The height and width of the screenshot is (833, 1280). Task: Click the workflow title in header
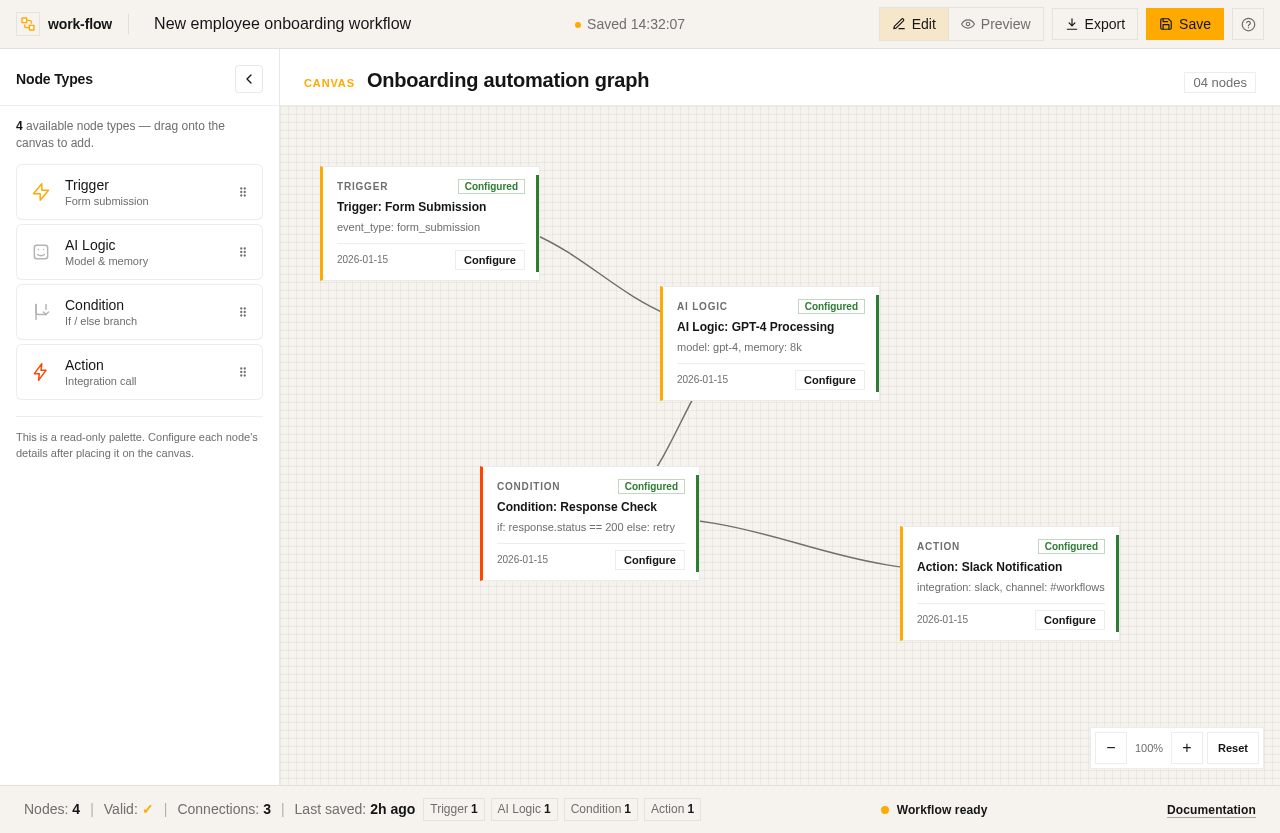[282, 24]
